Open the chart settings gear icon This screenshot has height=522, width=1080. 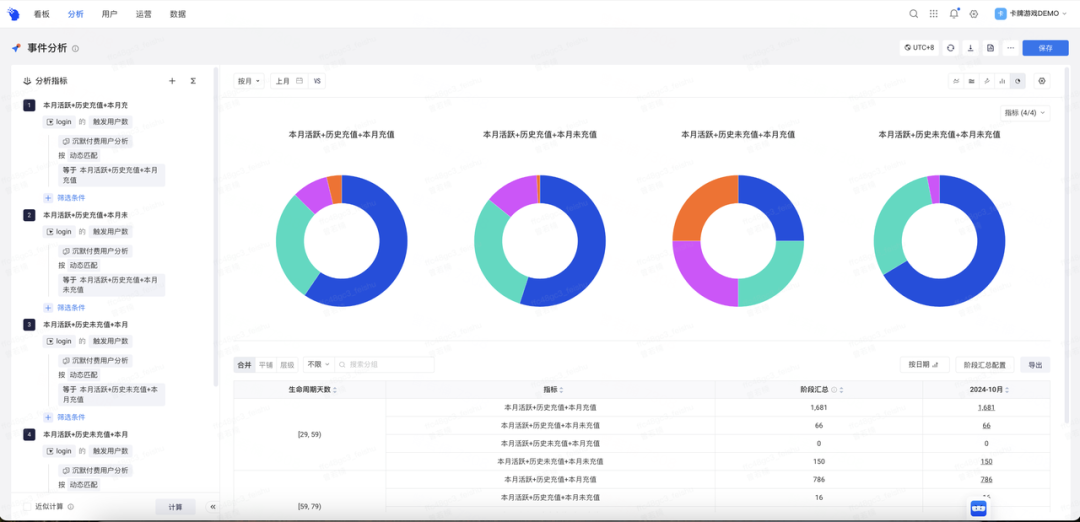point(1042,81)
